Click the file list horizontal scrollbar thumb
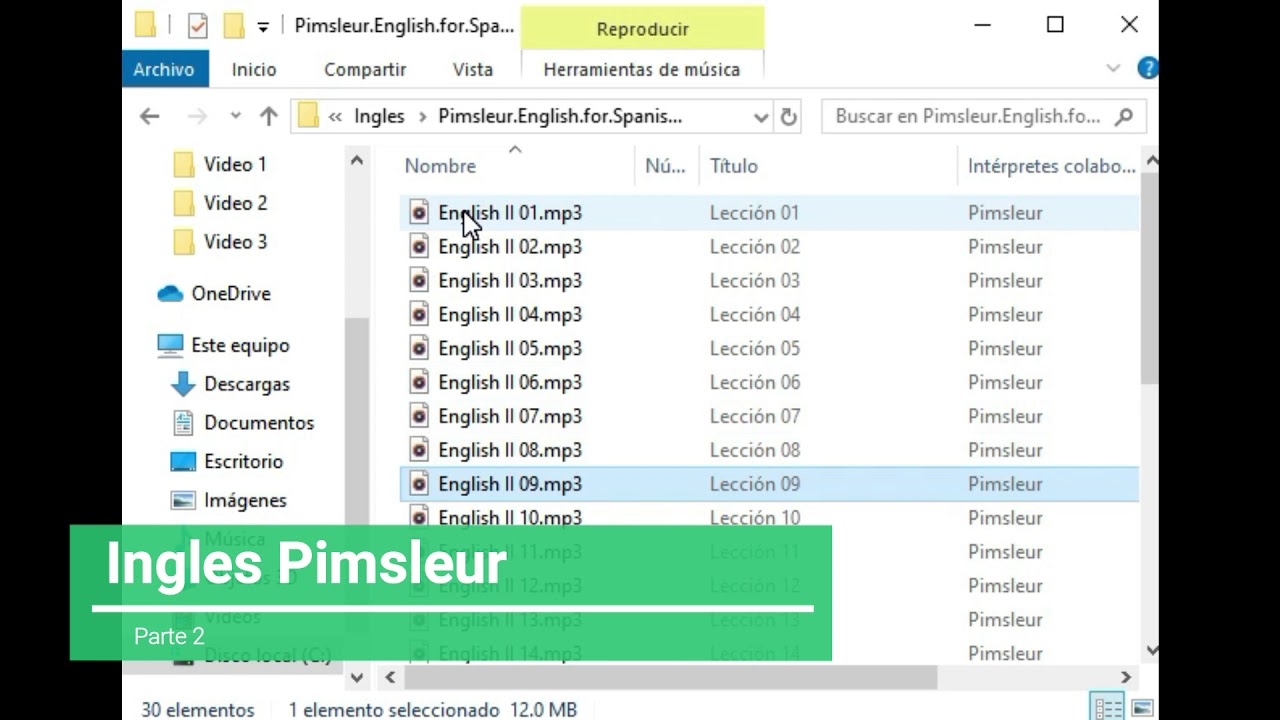Image resolution: width=1280 pixels, height=720 pixels. click(x=669, y=677)
